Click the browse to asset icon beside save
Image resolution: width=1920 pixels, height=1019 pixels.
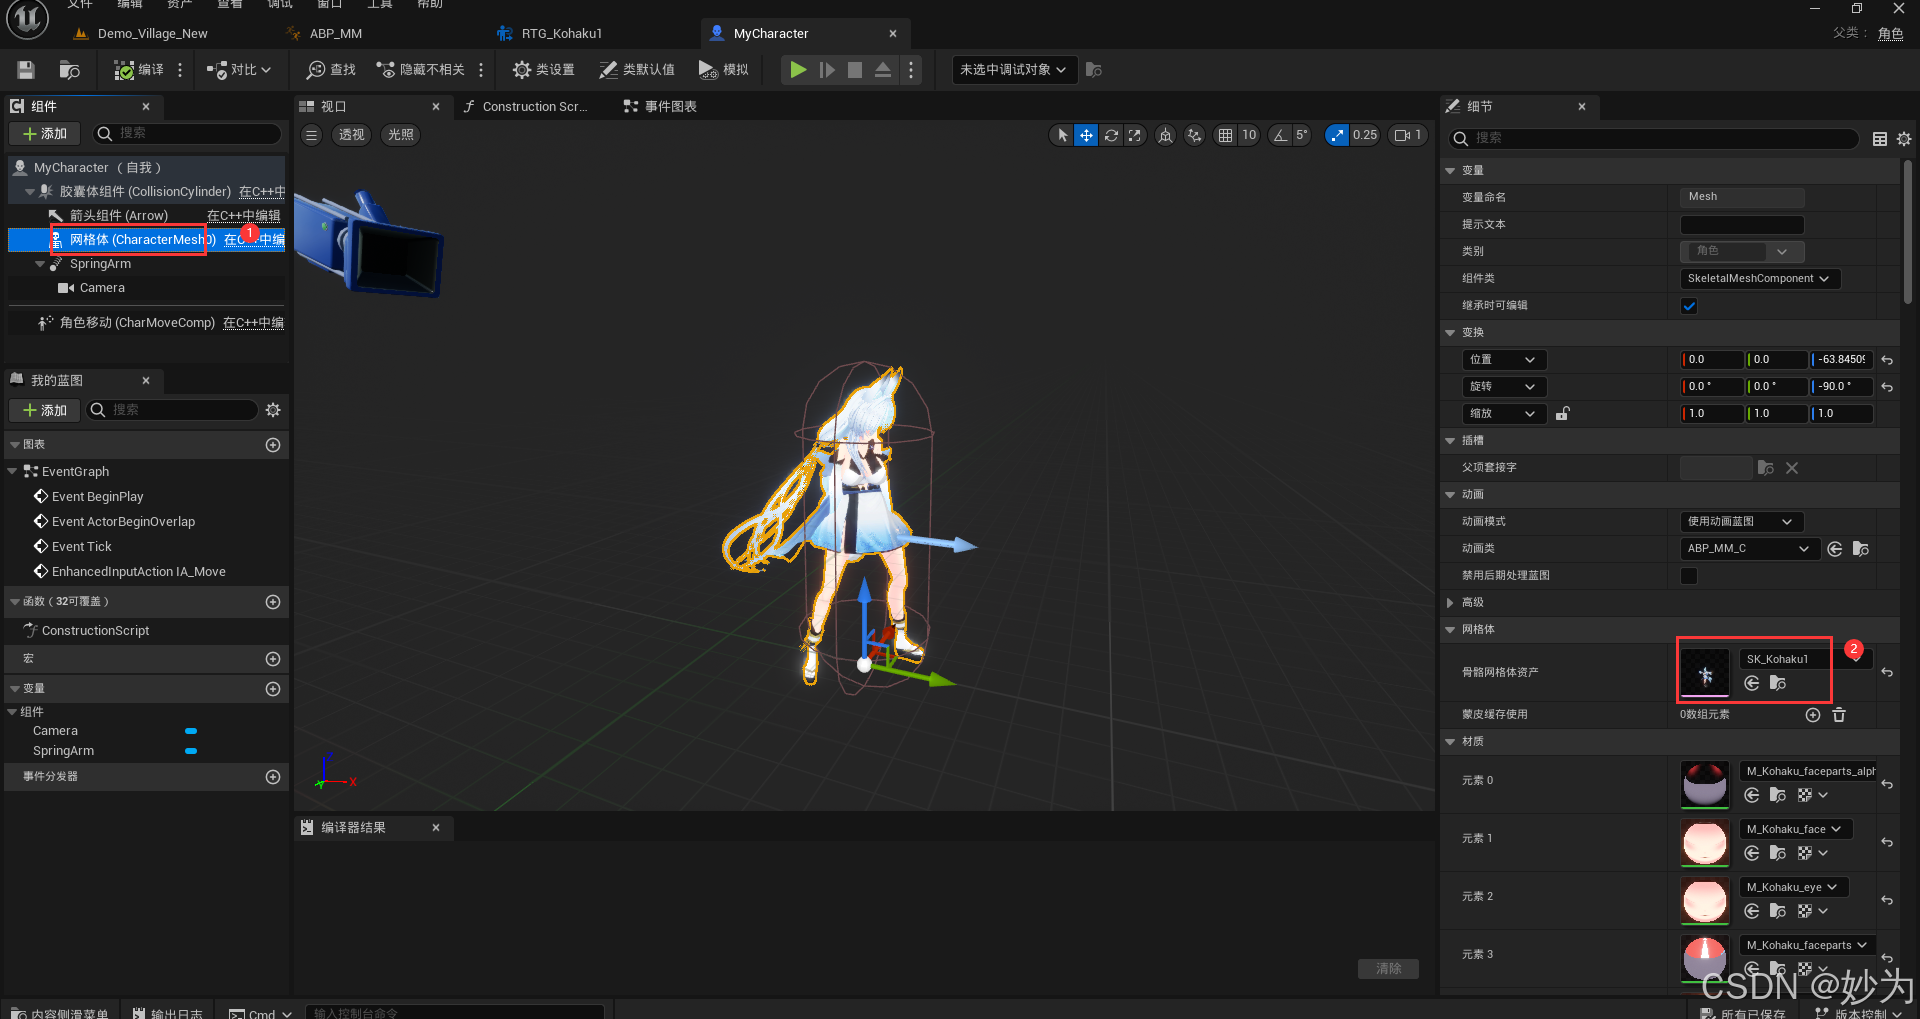(69, 70)
